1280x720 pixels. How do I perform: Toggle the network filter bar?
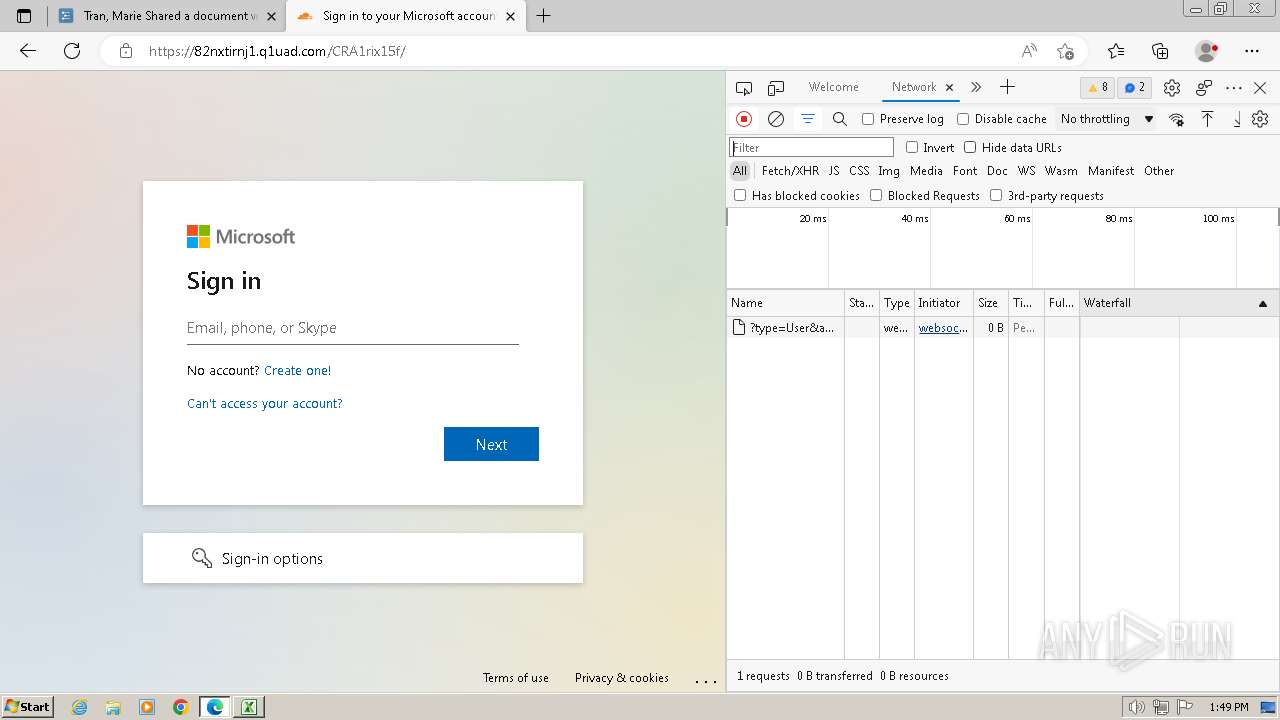808,119
